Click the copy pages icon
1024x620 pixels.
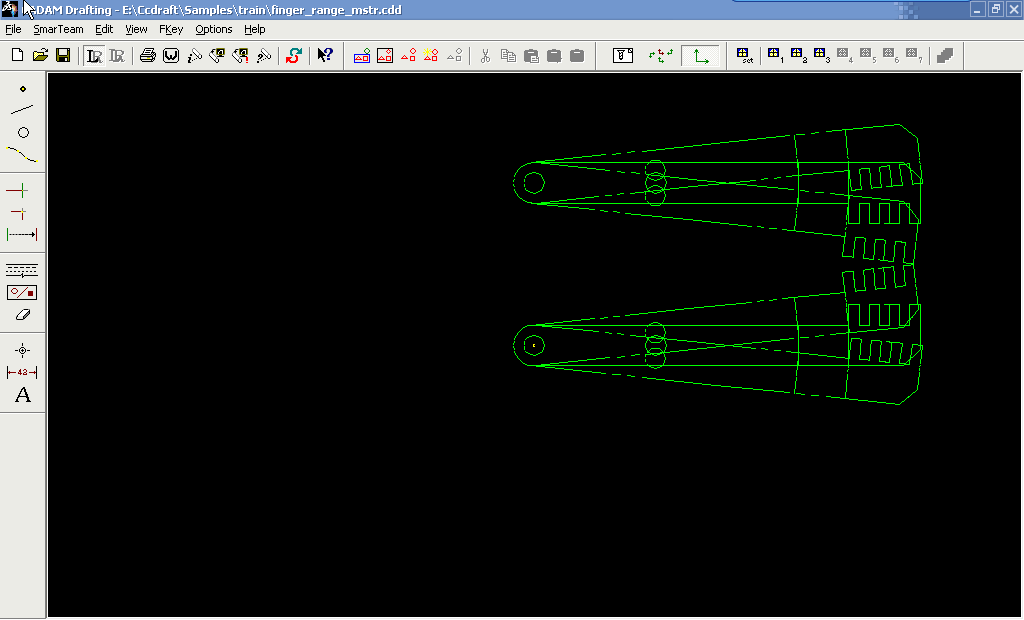click(508, 56)
